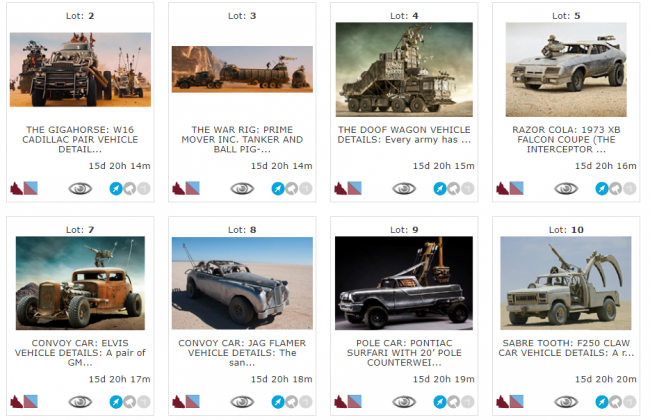This screenshot has width=650, height=420.
Task: Click the blue circular bid icon on Lot 2
Action: pyautogui.click(x=116, y=189)
